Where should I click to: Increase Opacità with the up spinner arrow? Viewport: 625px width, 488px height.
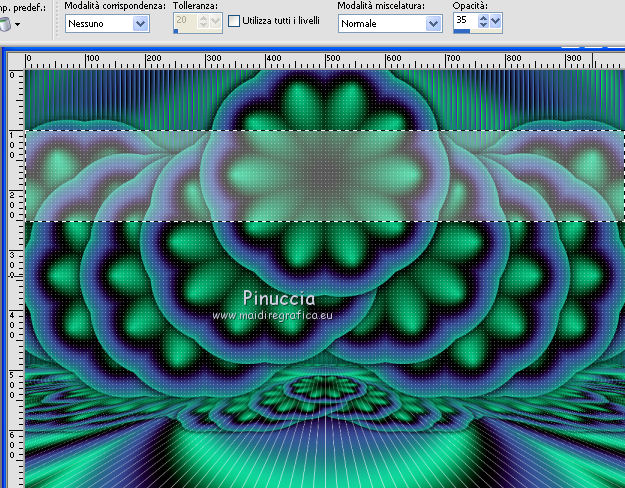coord(482,17)
